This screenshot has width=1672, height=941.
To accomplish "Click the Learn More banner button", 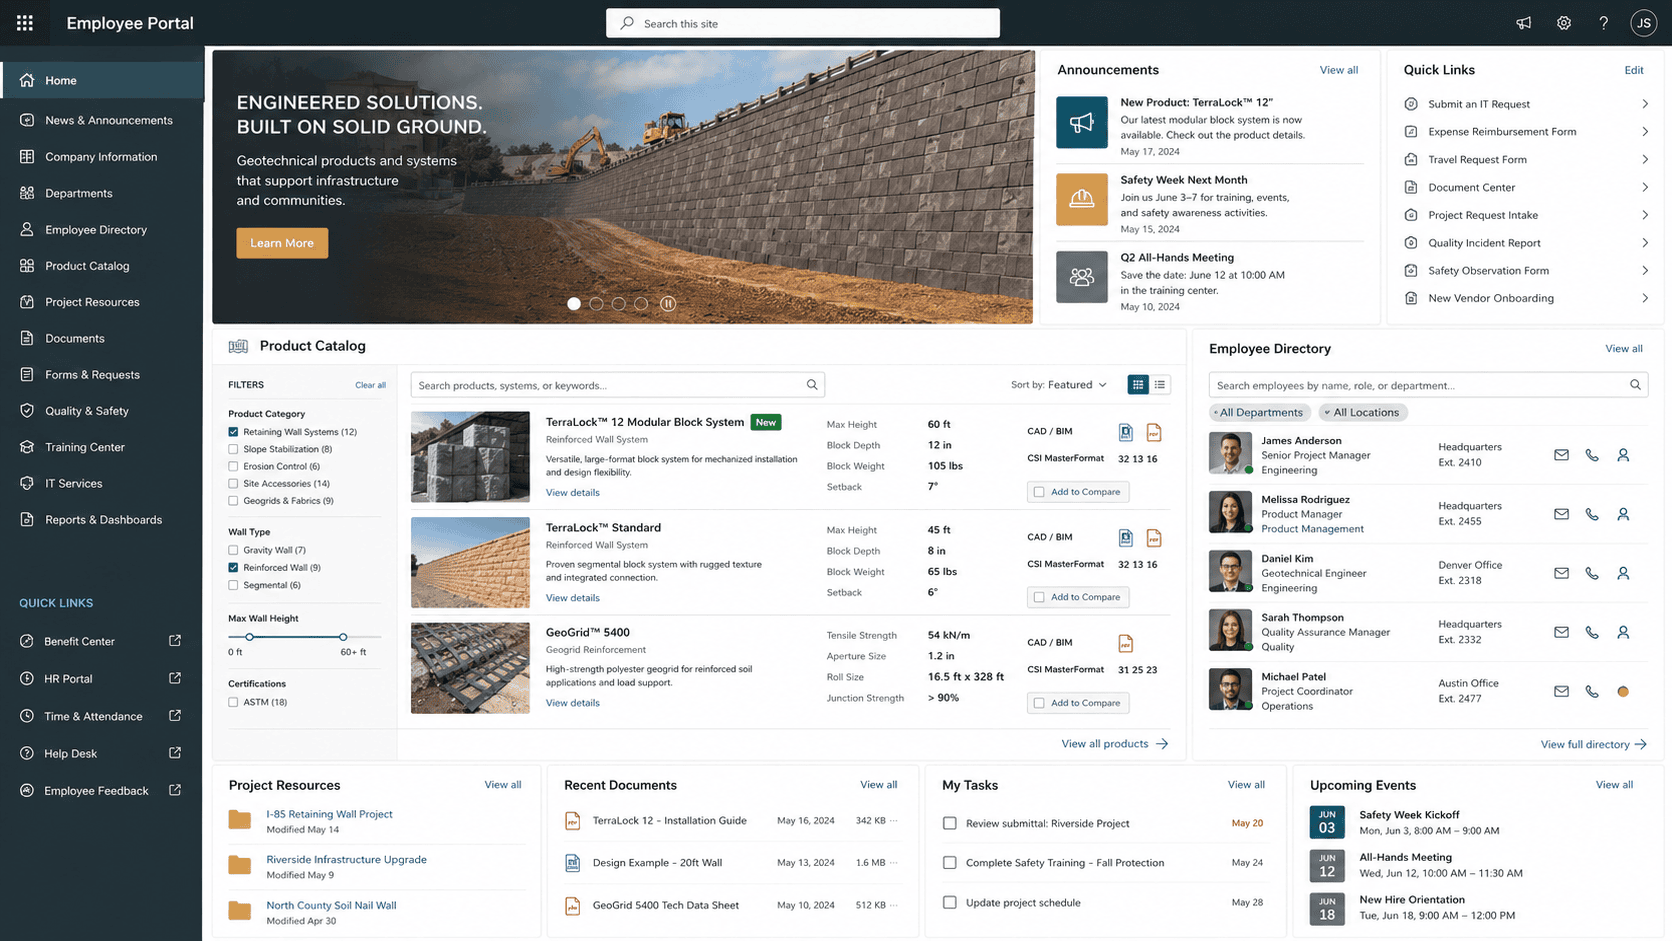I will [x=282, y=243].
